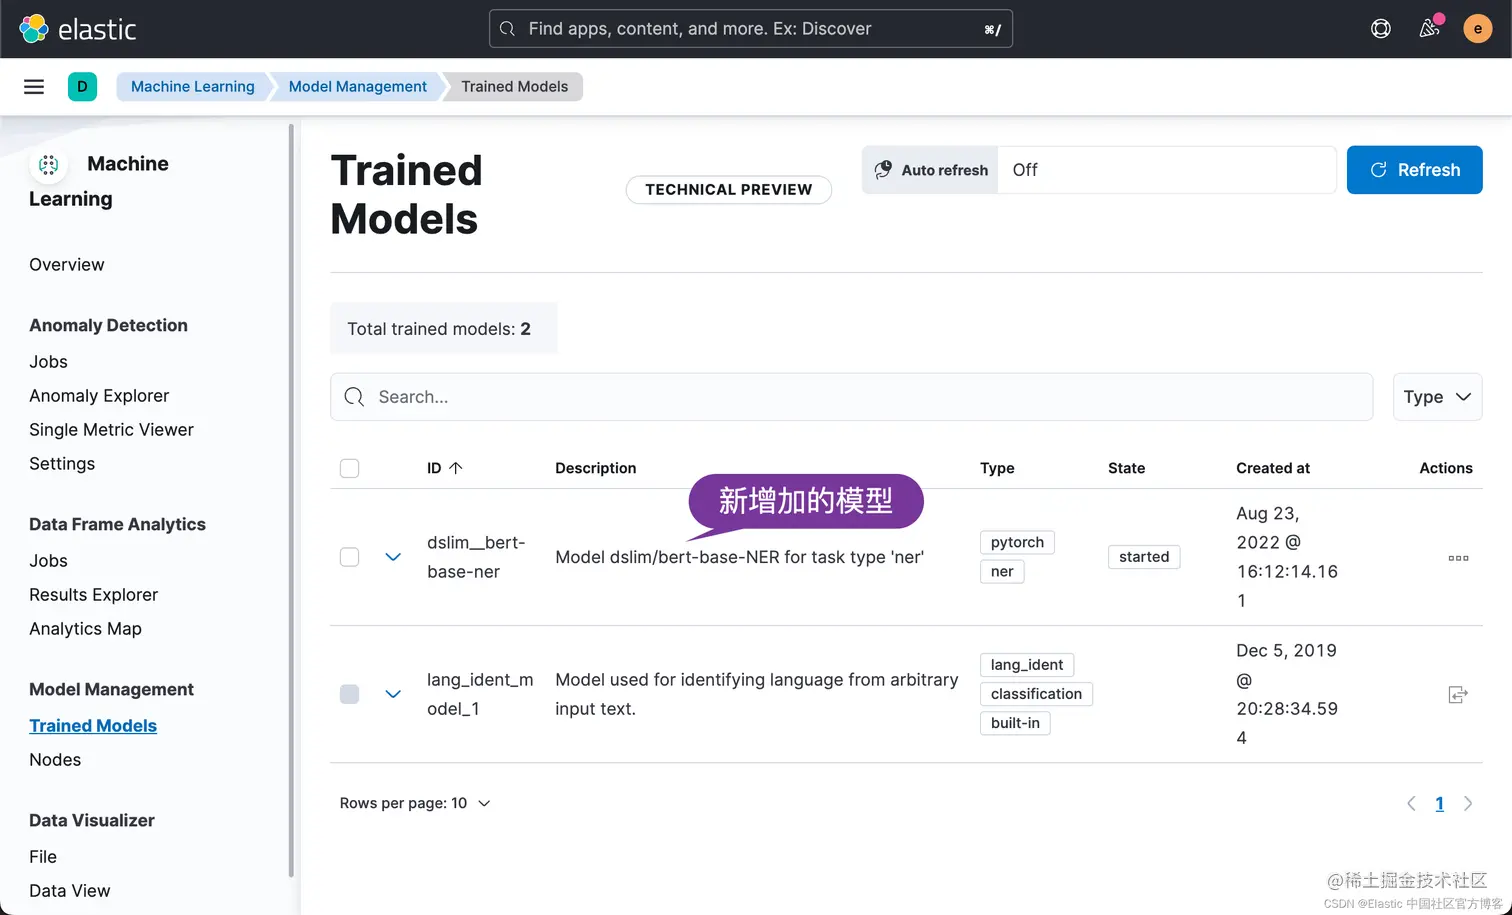Click the search magnifier in models search

pyautogui.click(x=354, y=397)
